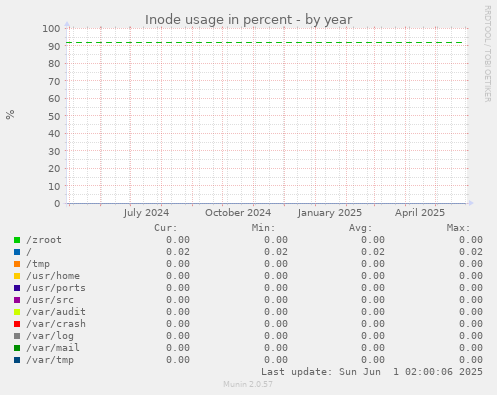Image resolution: width=497 pixels, height=395 pixels.
Task: Click the /usr/src purple legend swatch
Action: coord(17,300)
